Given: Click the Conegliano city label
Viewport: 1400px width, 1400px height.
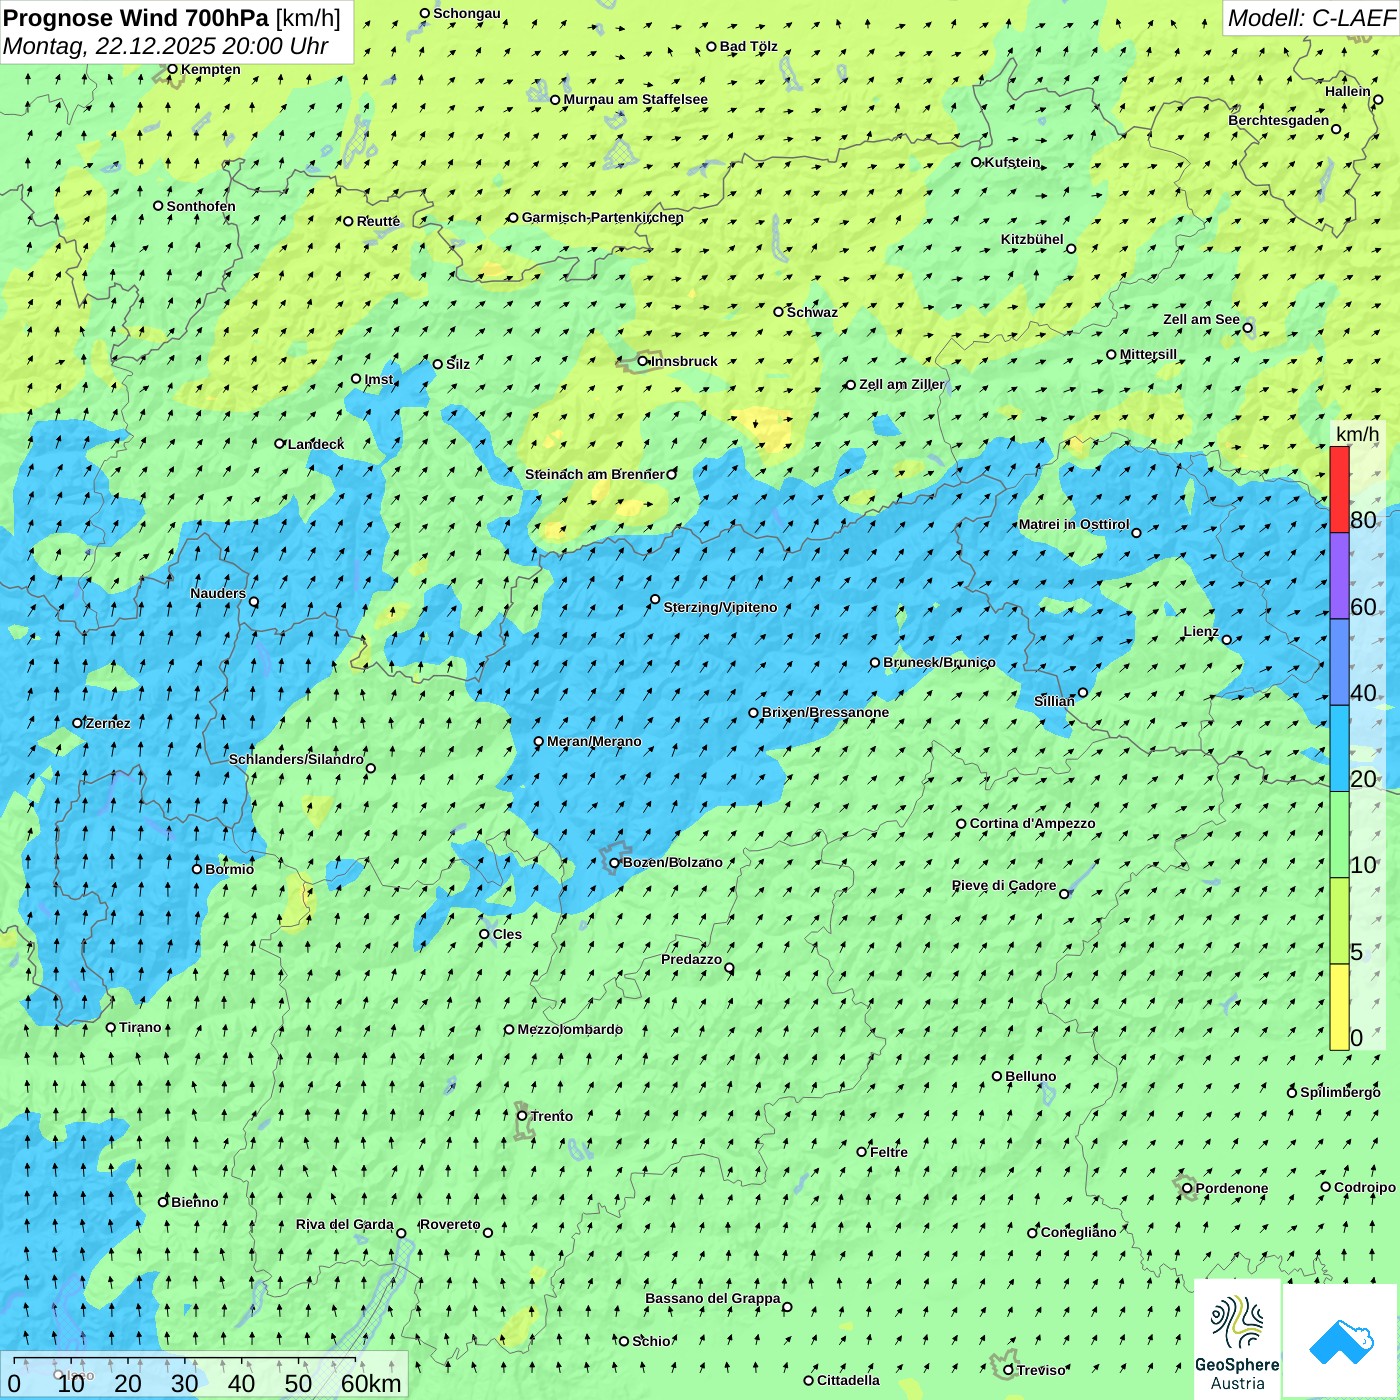Looking at the screenshot, I should [x=1078, y=1232].
